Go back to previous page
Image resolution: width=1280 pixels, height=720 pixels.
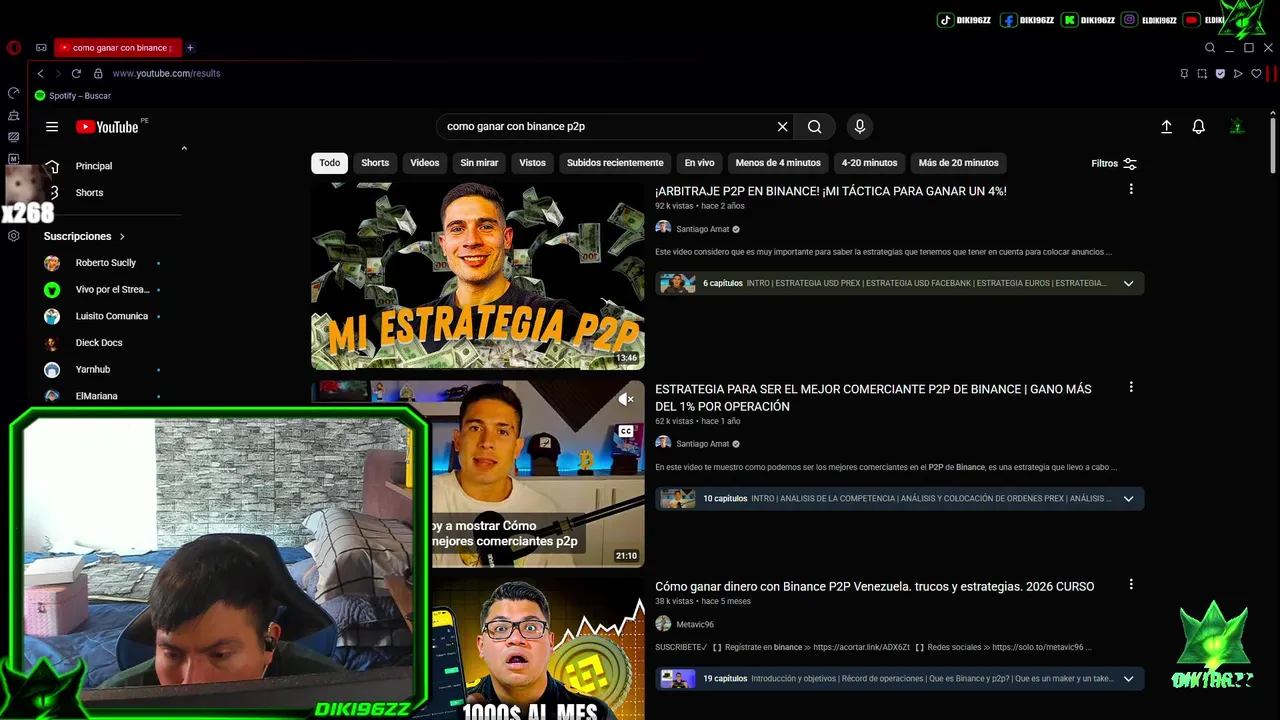click(x=41, y=73)
